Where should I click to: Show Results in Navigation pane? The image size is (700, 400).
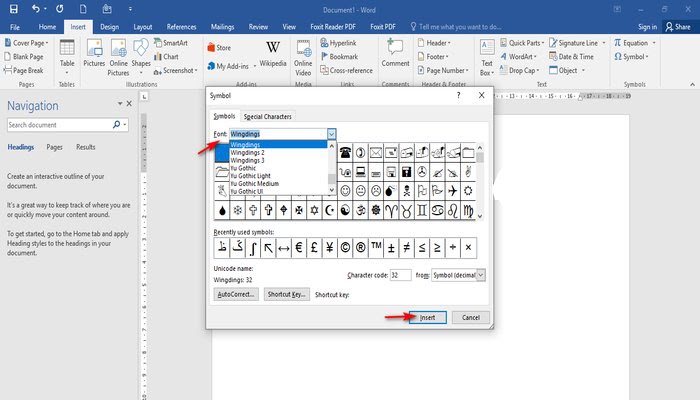86,147
